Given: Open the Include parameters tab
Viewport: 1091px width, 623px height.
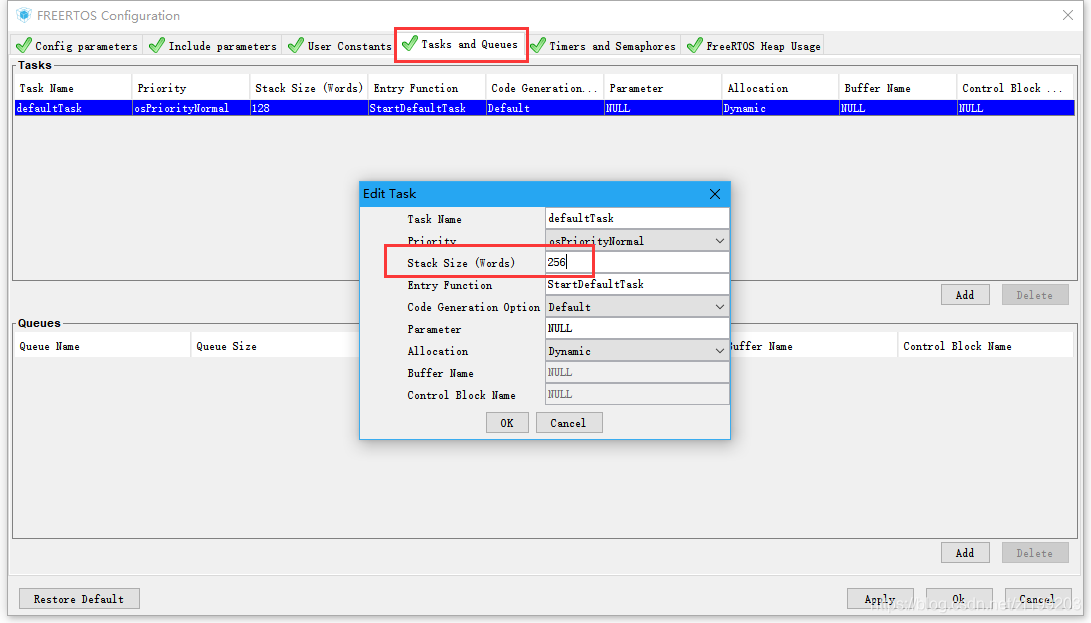Looking at the screenshot, I should pos(213,46).
